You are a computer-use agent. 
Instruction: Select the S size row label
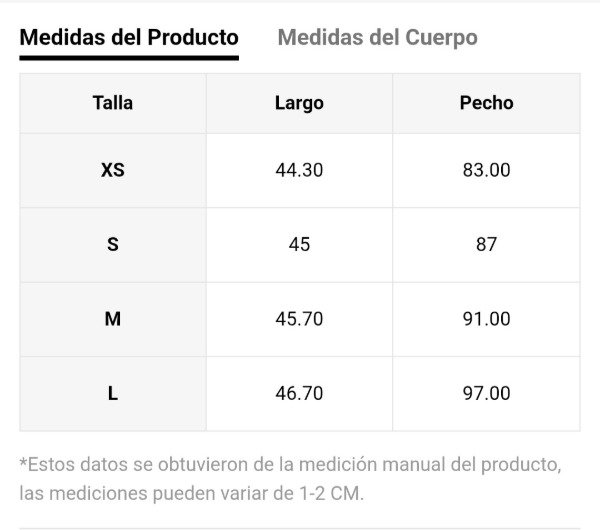[113, 244]
